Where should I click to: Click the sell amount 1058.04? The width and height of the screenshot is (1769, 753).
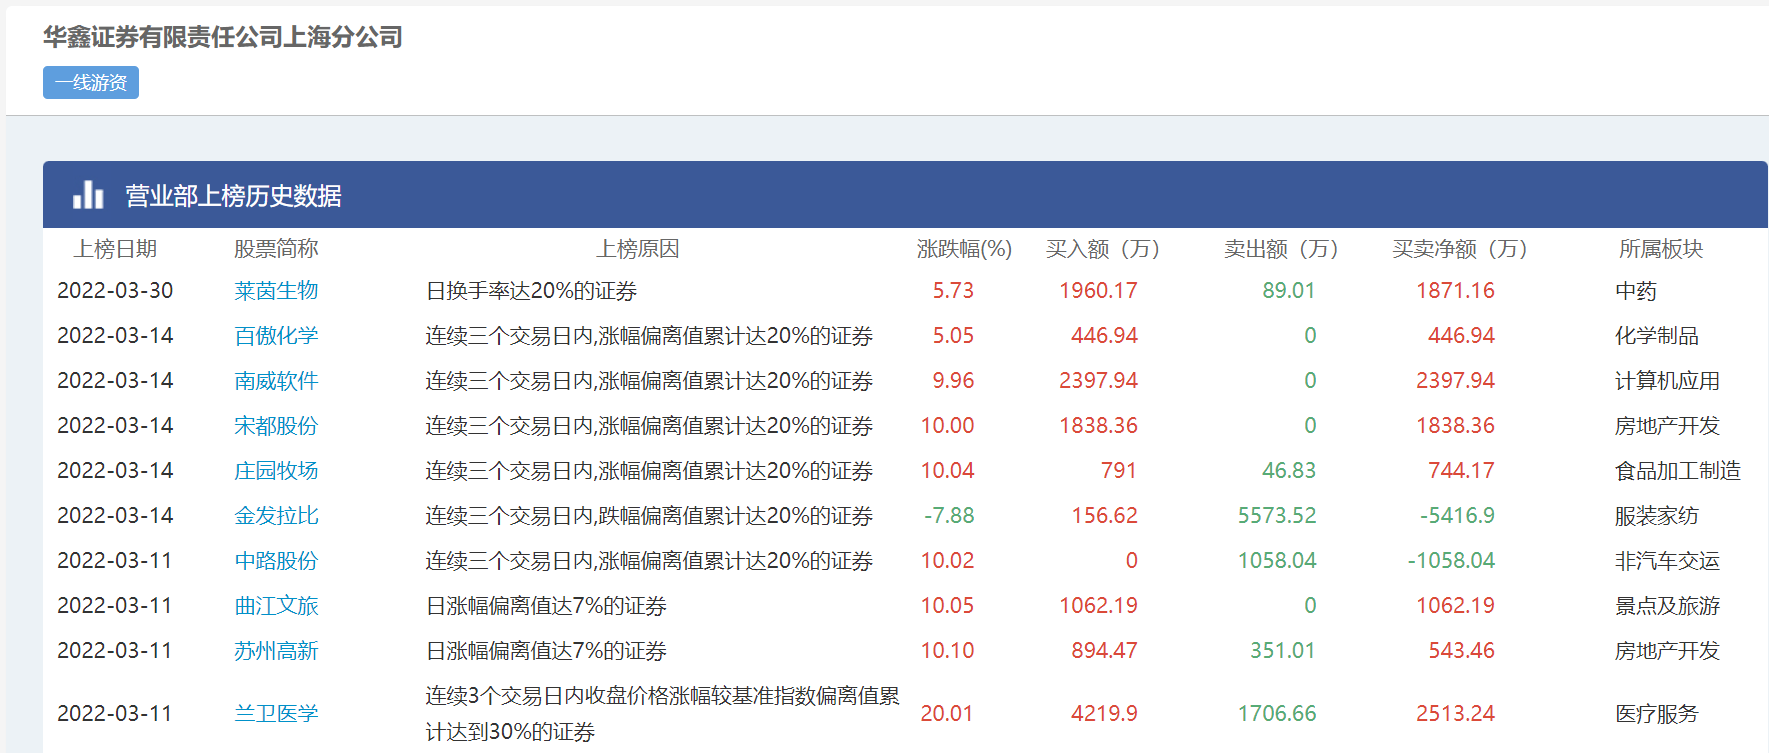1277,561
